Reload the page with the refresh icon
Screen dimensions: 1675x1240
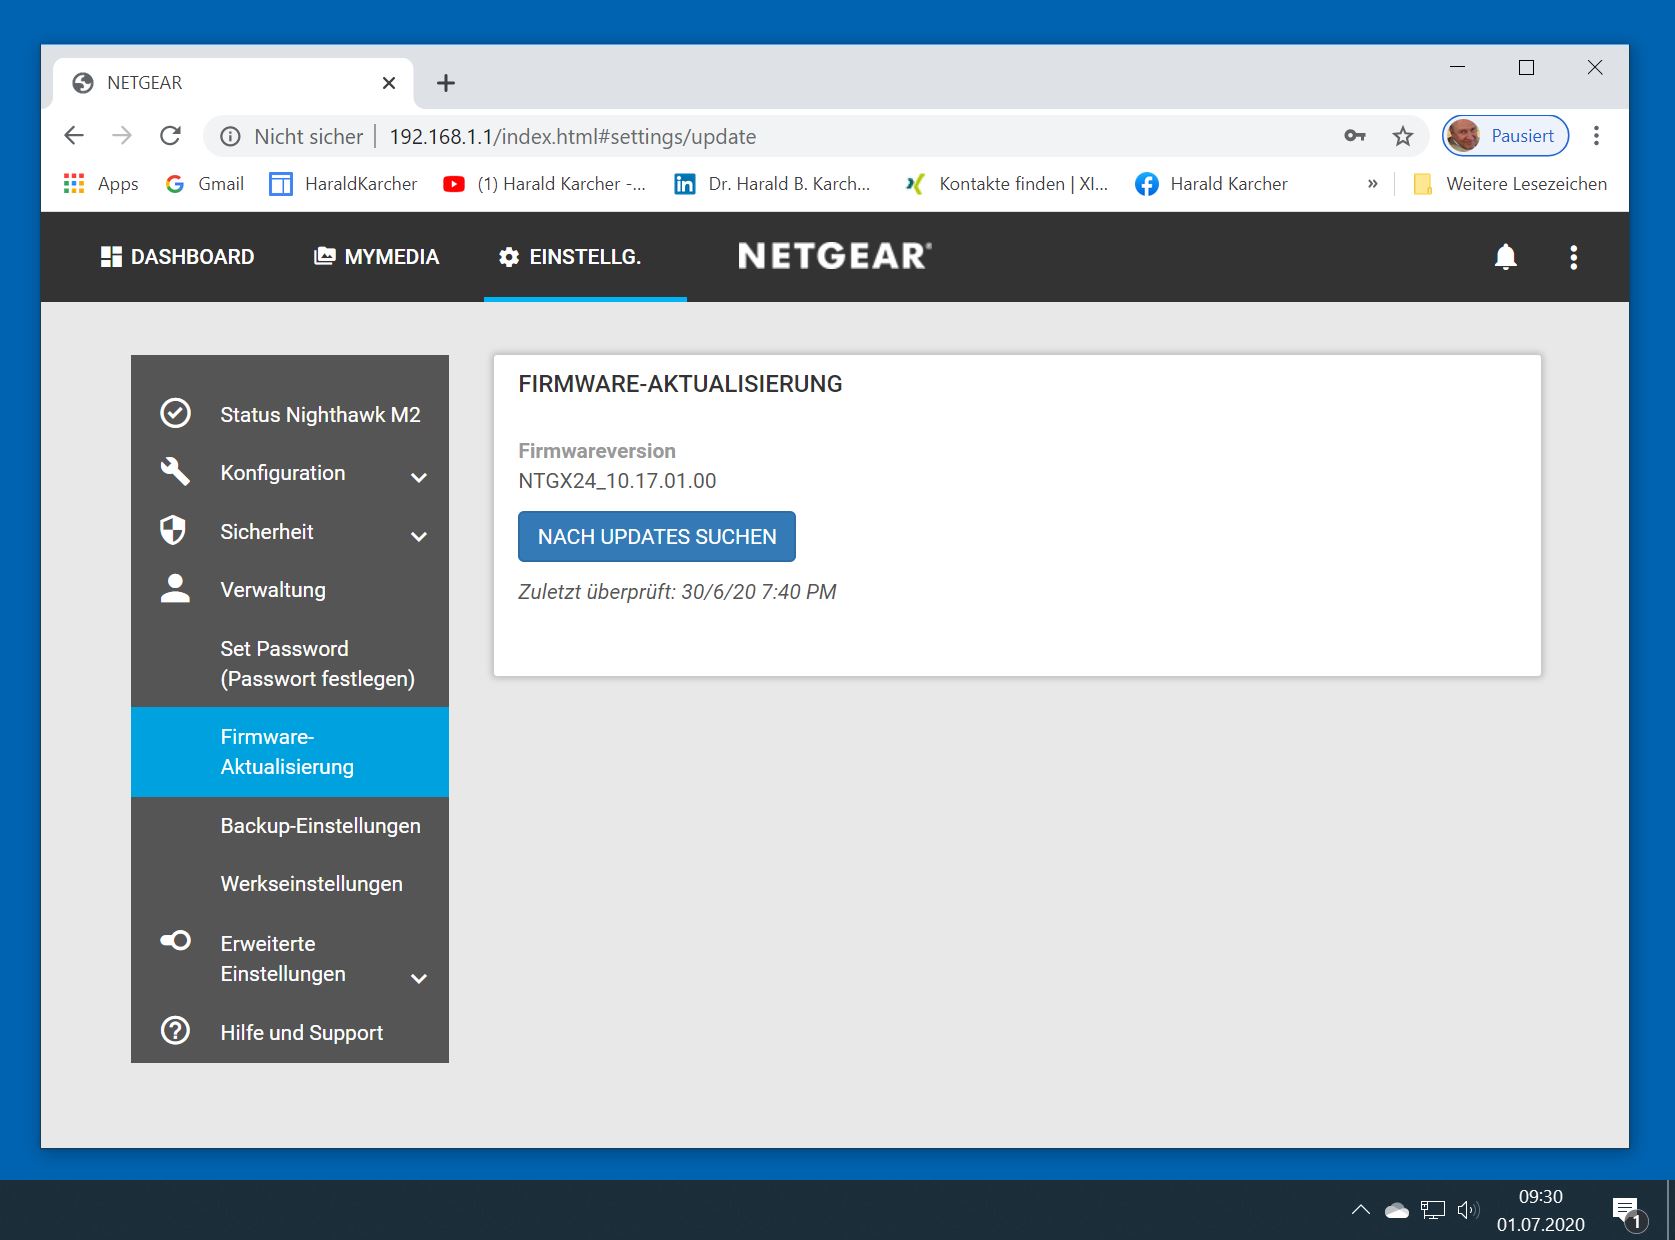tap(171, 136)
